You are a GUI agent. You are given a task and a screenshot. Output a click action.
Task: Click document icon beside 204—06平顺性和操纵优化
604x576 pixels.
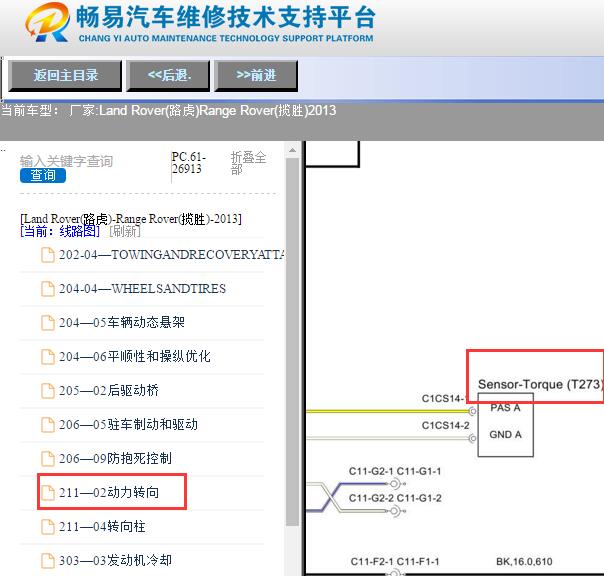[48, 357]
